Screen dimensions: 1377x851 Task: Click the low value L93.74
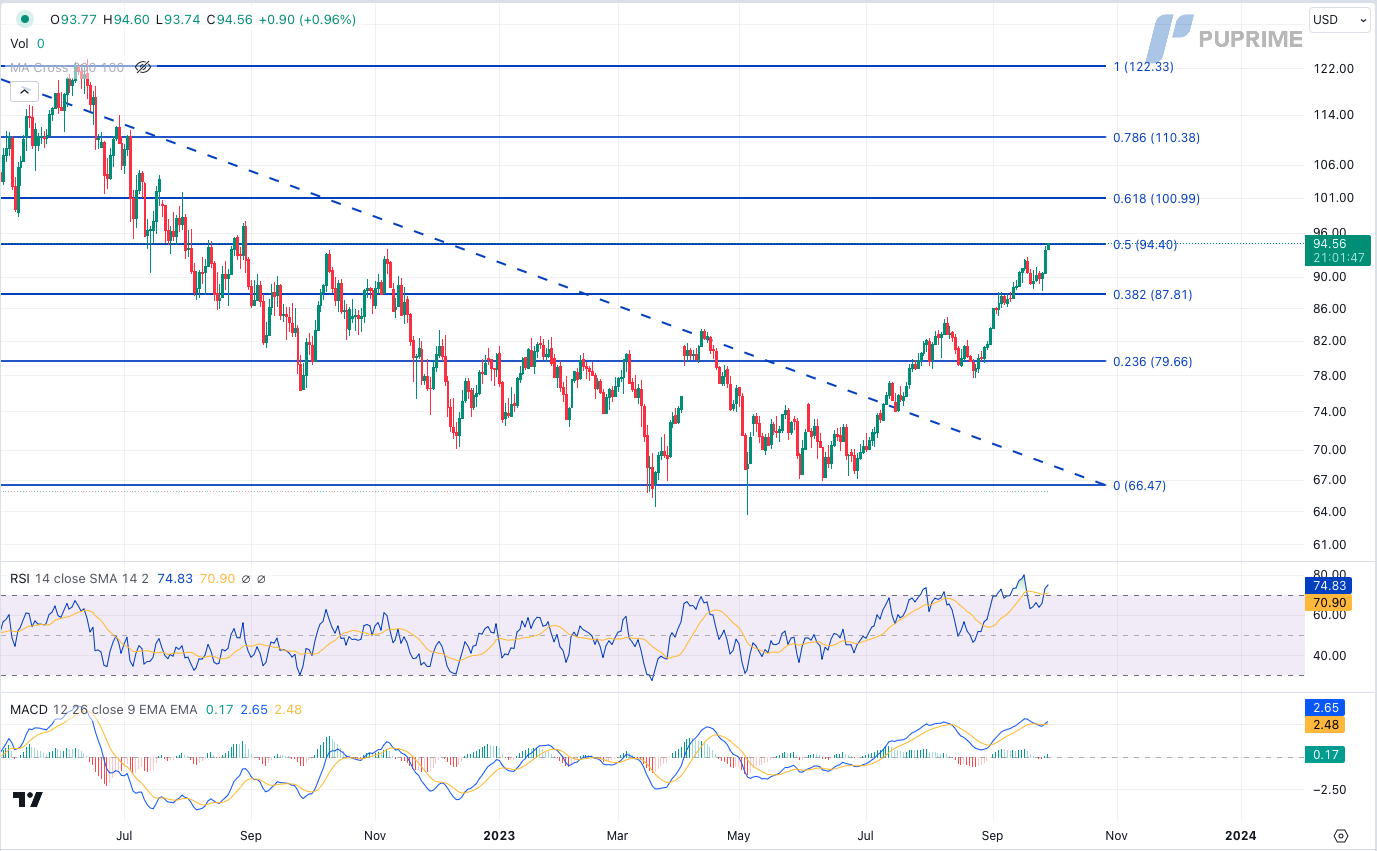(x=179, y=19)
